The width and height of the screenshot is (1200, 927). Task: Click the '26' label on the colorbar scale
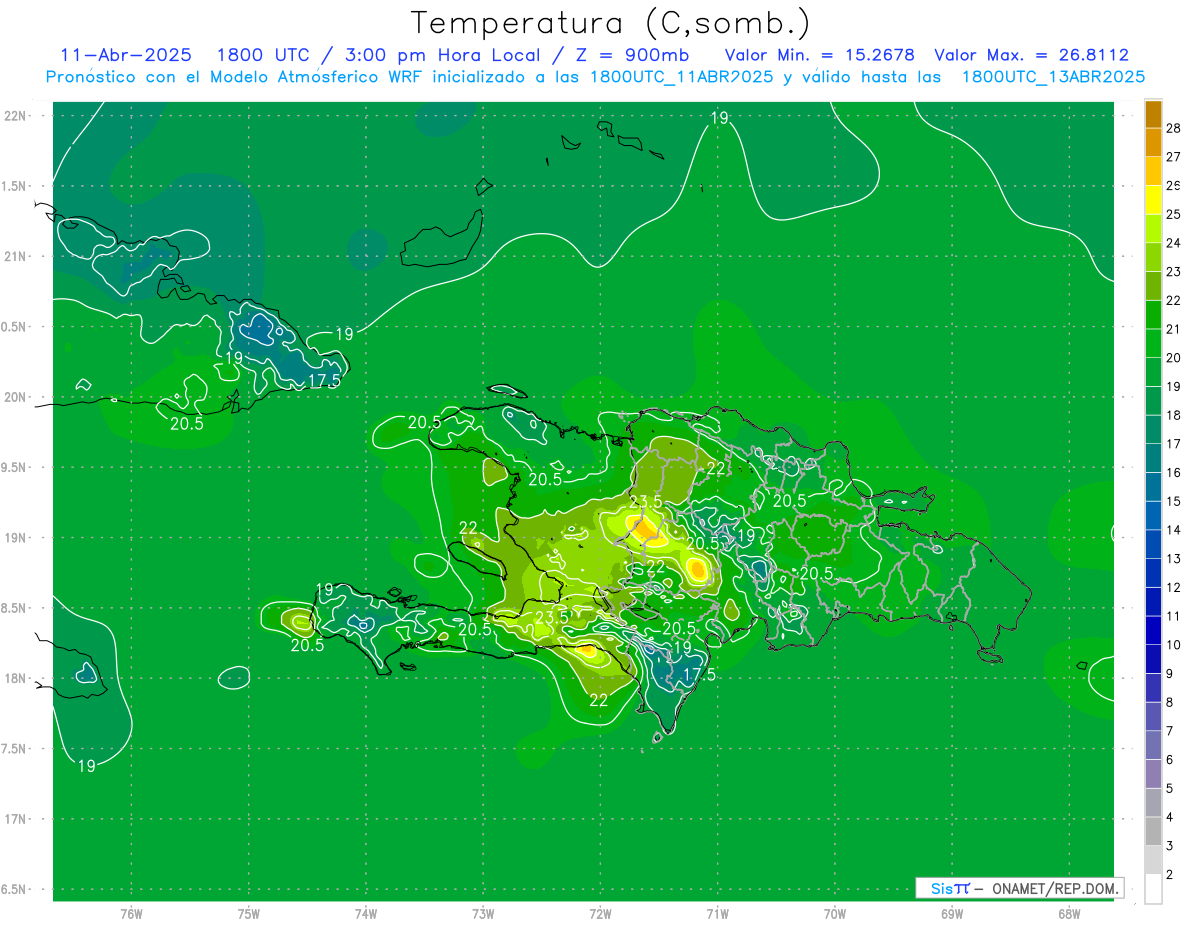click(1173, 186)
